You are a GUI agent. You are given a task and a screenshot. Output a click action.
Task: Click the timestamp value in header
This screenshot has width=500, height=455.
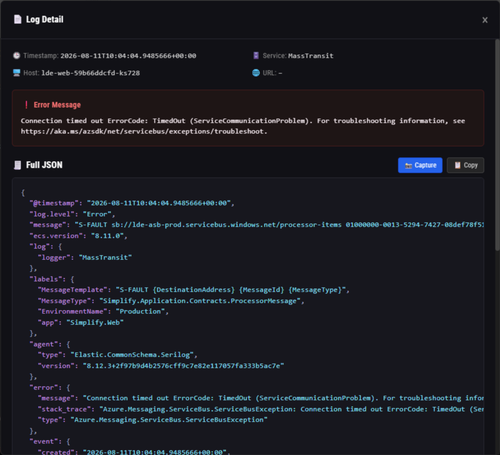tap(128, 56)
